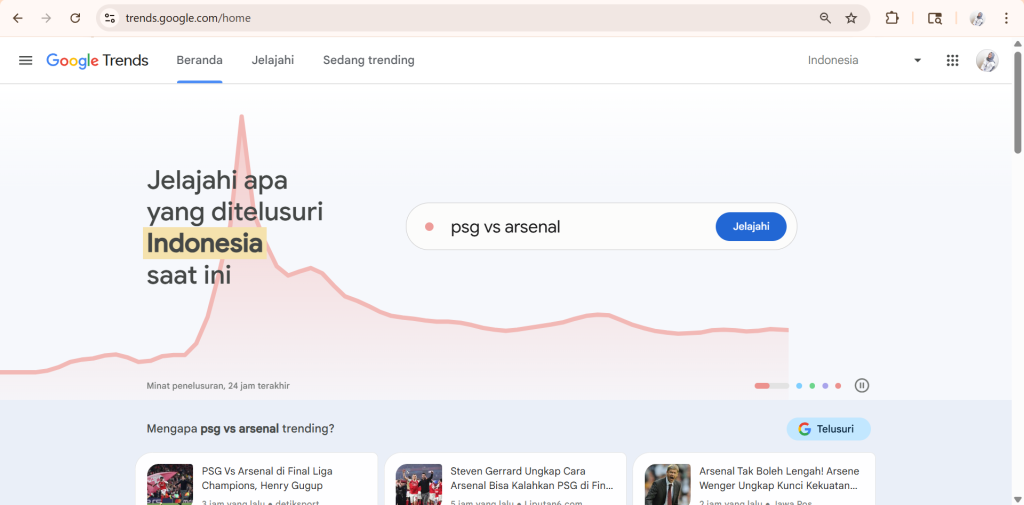
Task: Click the active carousel progress indicator
Action: (772, 385)
